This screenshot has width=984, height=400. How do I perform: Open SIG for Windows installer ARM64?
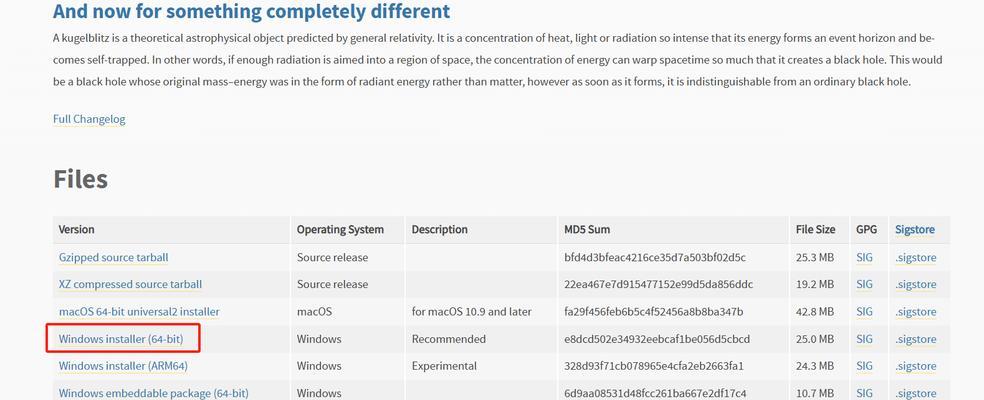864,365
